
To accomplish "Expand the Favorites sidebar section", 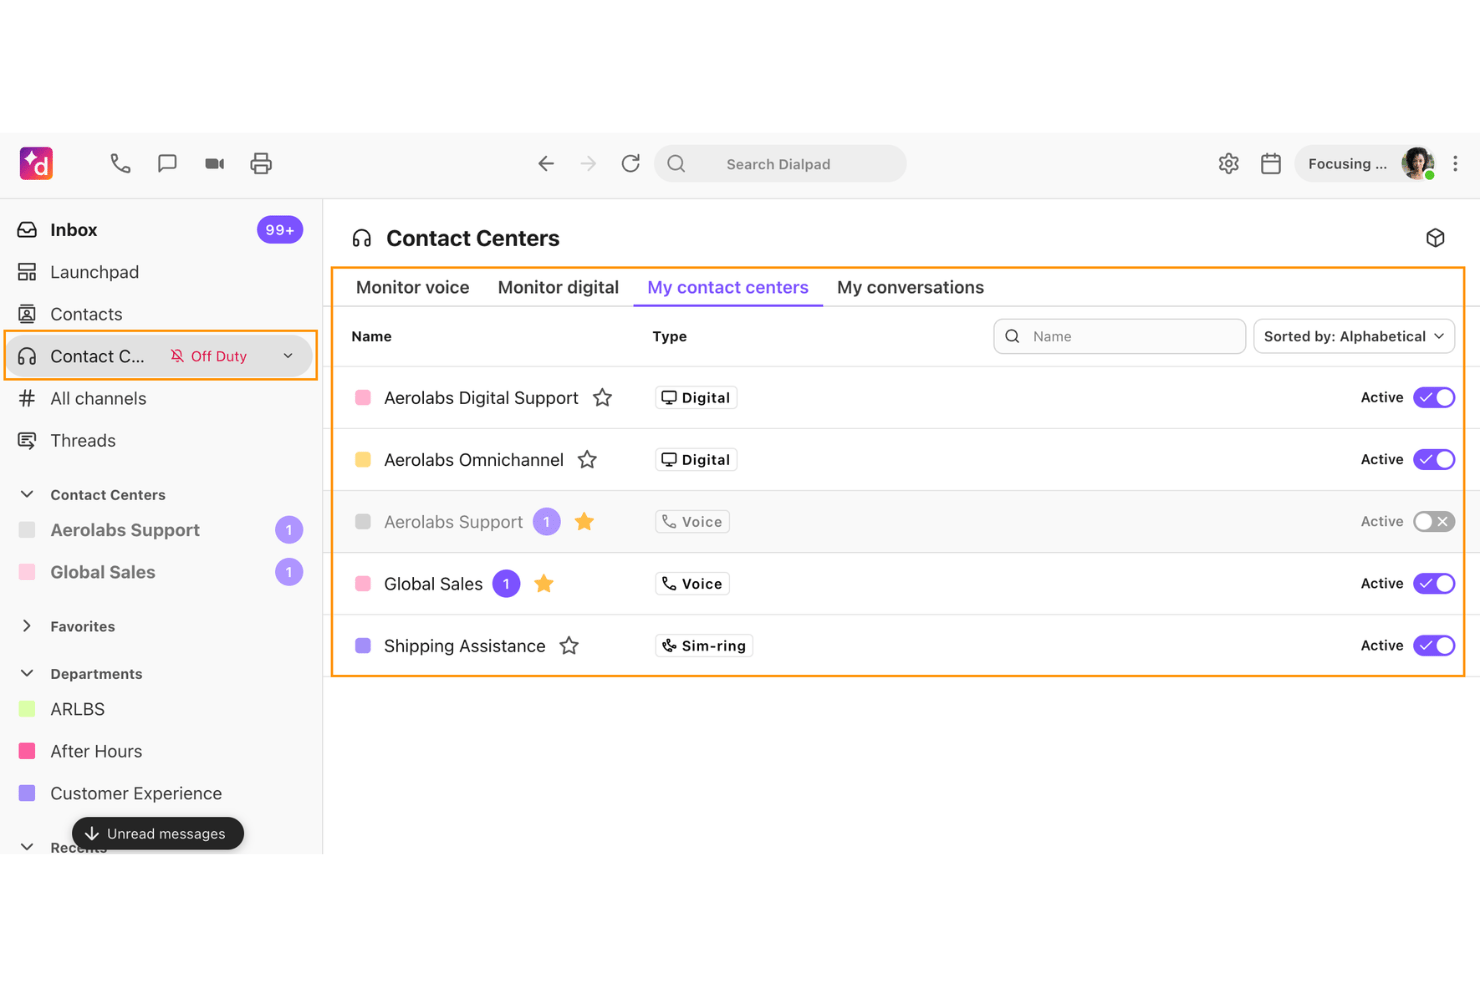I will pyautogui.click(x=27, y=626).
